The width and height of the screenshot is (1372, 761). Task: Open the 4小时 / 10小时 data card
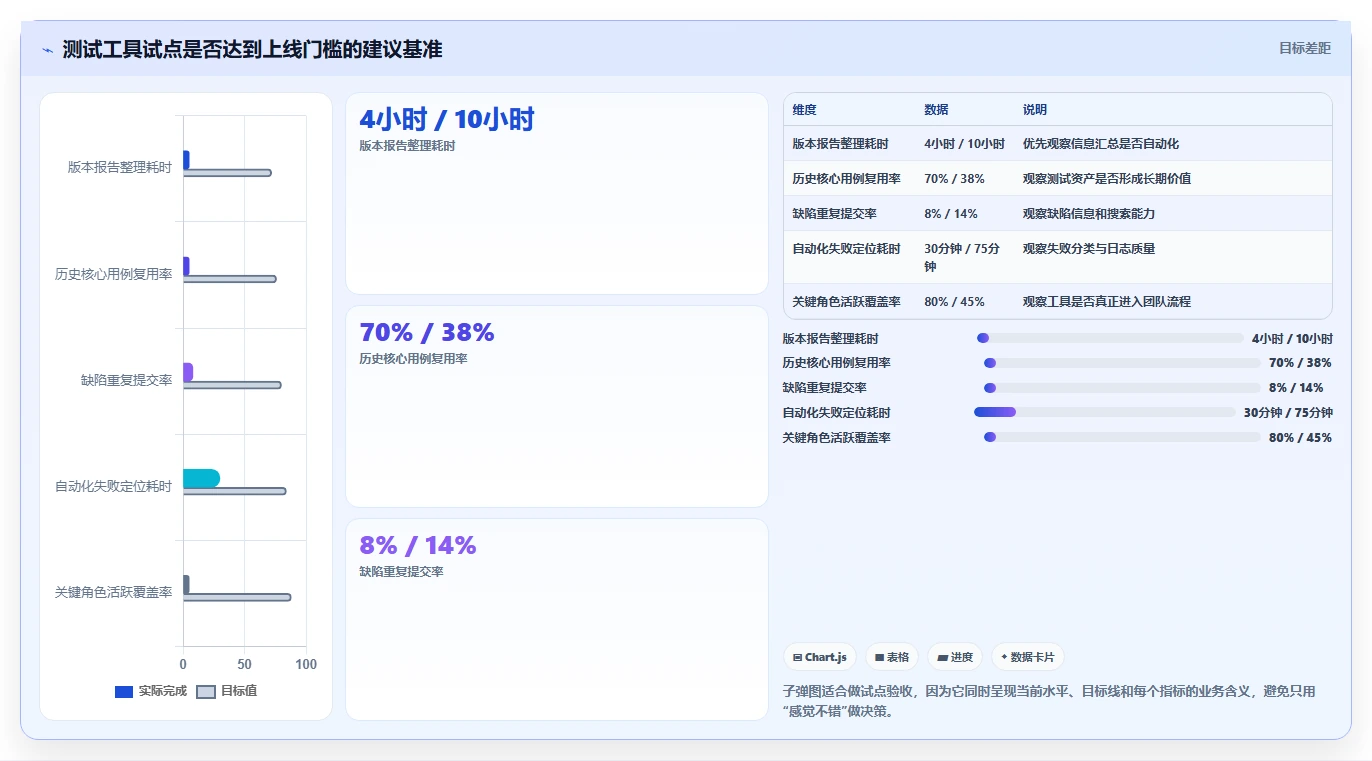[557, 194]
